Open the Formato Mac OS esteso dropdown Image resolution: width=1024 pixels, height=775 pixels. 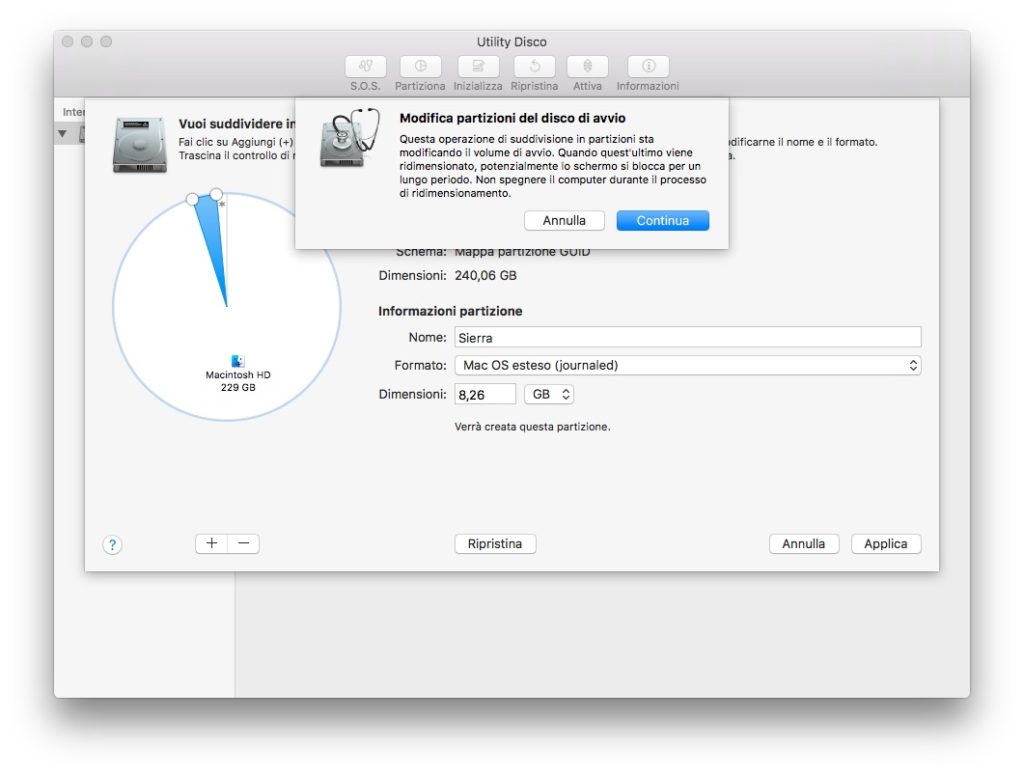[x=688, y=365]
